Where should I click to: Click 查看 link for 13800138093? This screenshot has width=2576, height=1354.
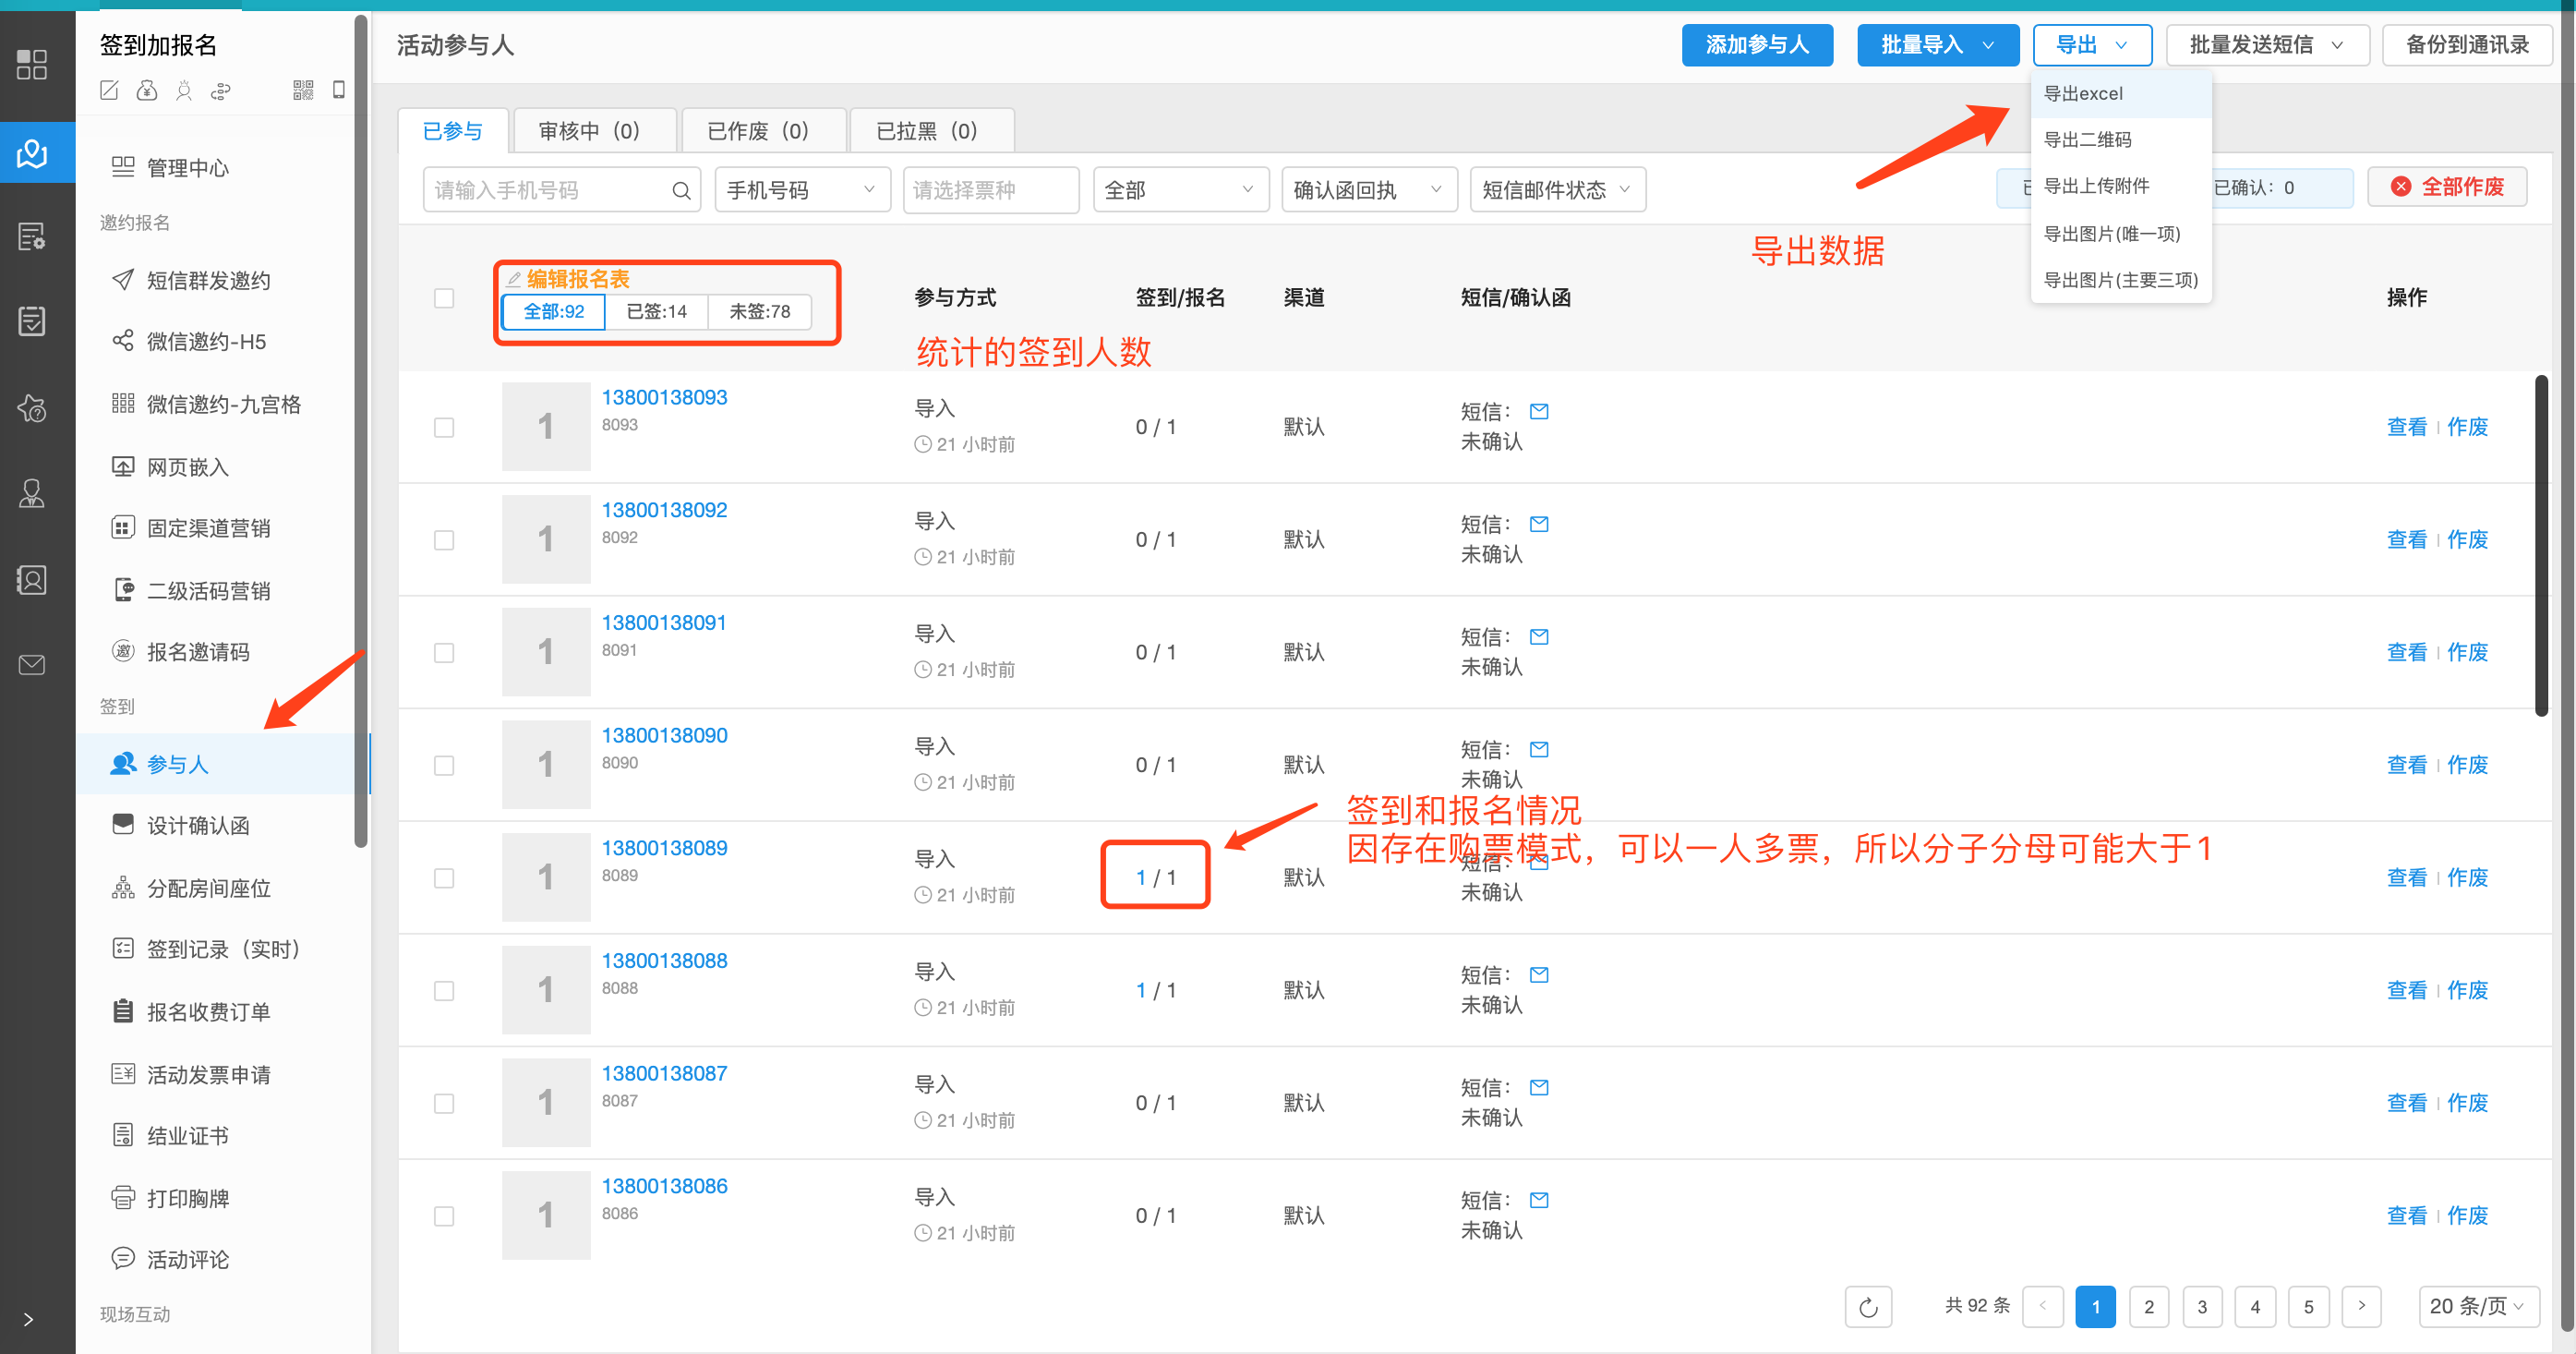click(x=2406, y=427)
